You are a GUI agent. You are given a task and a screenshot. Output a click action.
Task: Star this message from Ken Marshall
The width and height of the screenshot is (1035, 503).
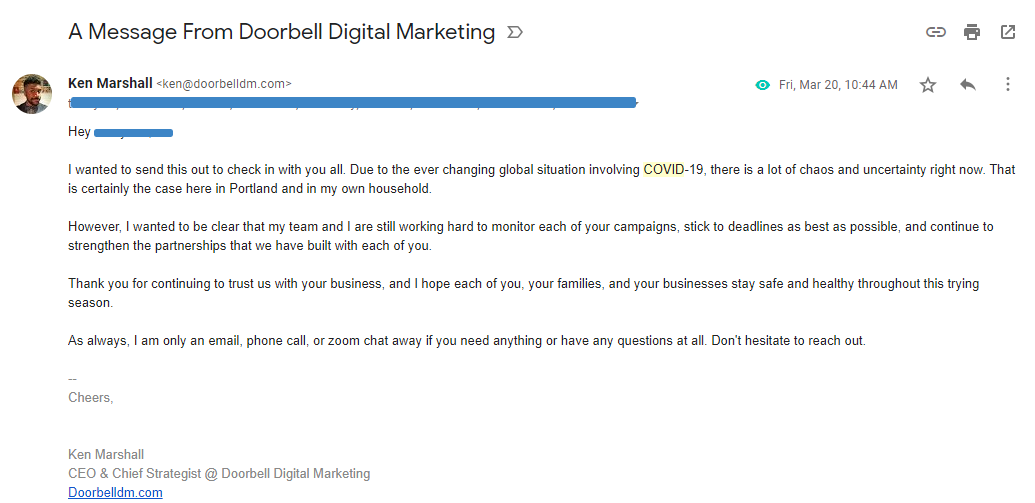pos(928,84)
